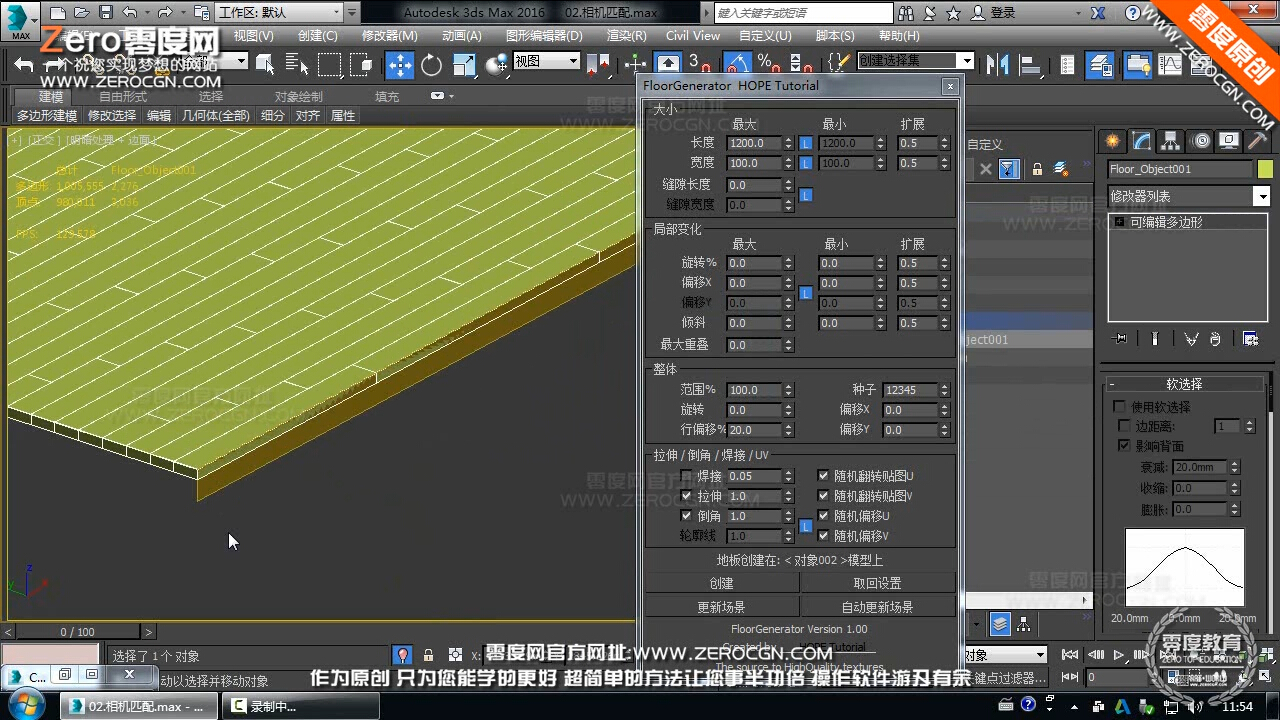Click the 创建 button in FloorGenerator
The height and width of the screenshot is (720, 1280).
721,583
